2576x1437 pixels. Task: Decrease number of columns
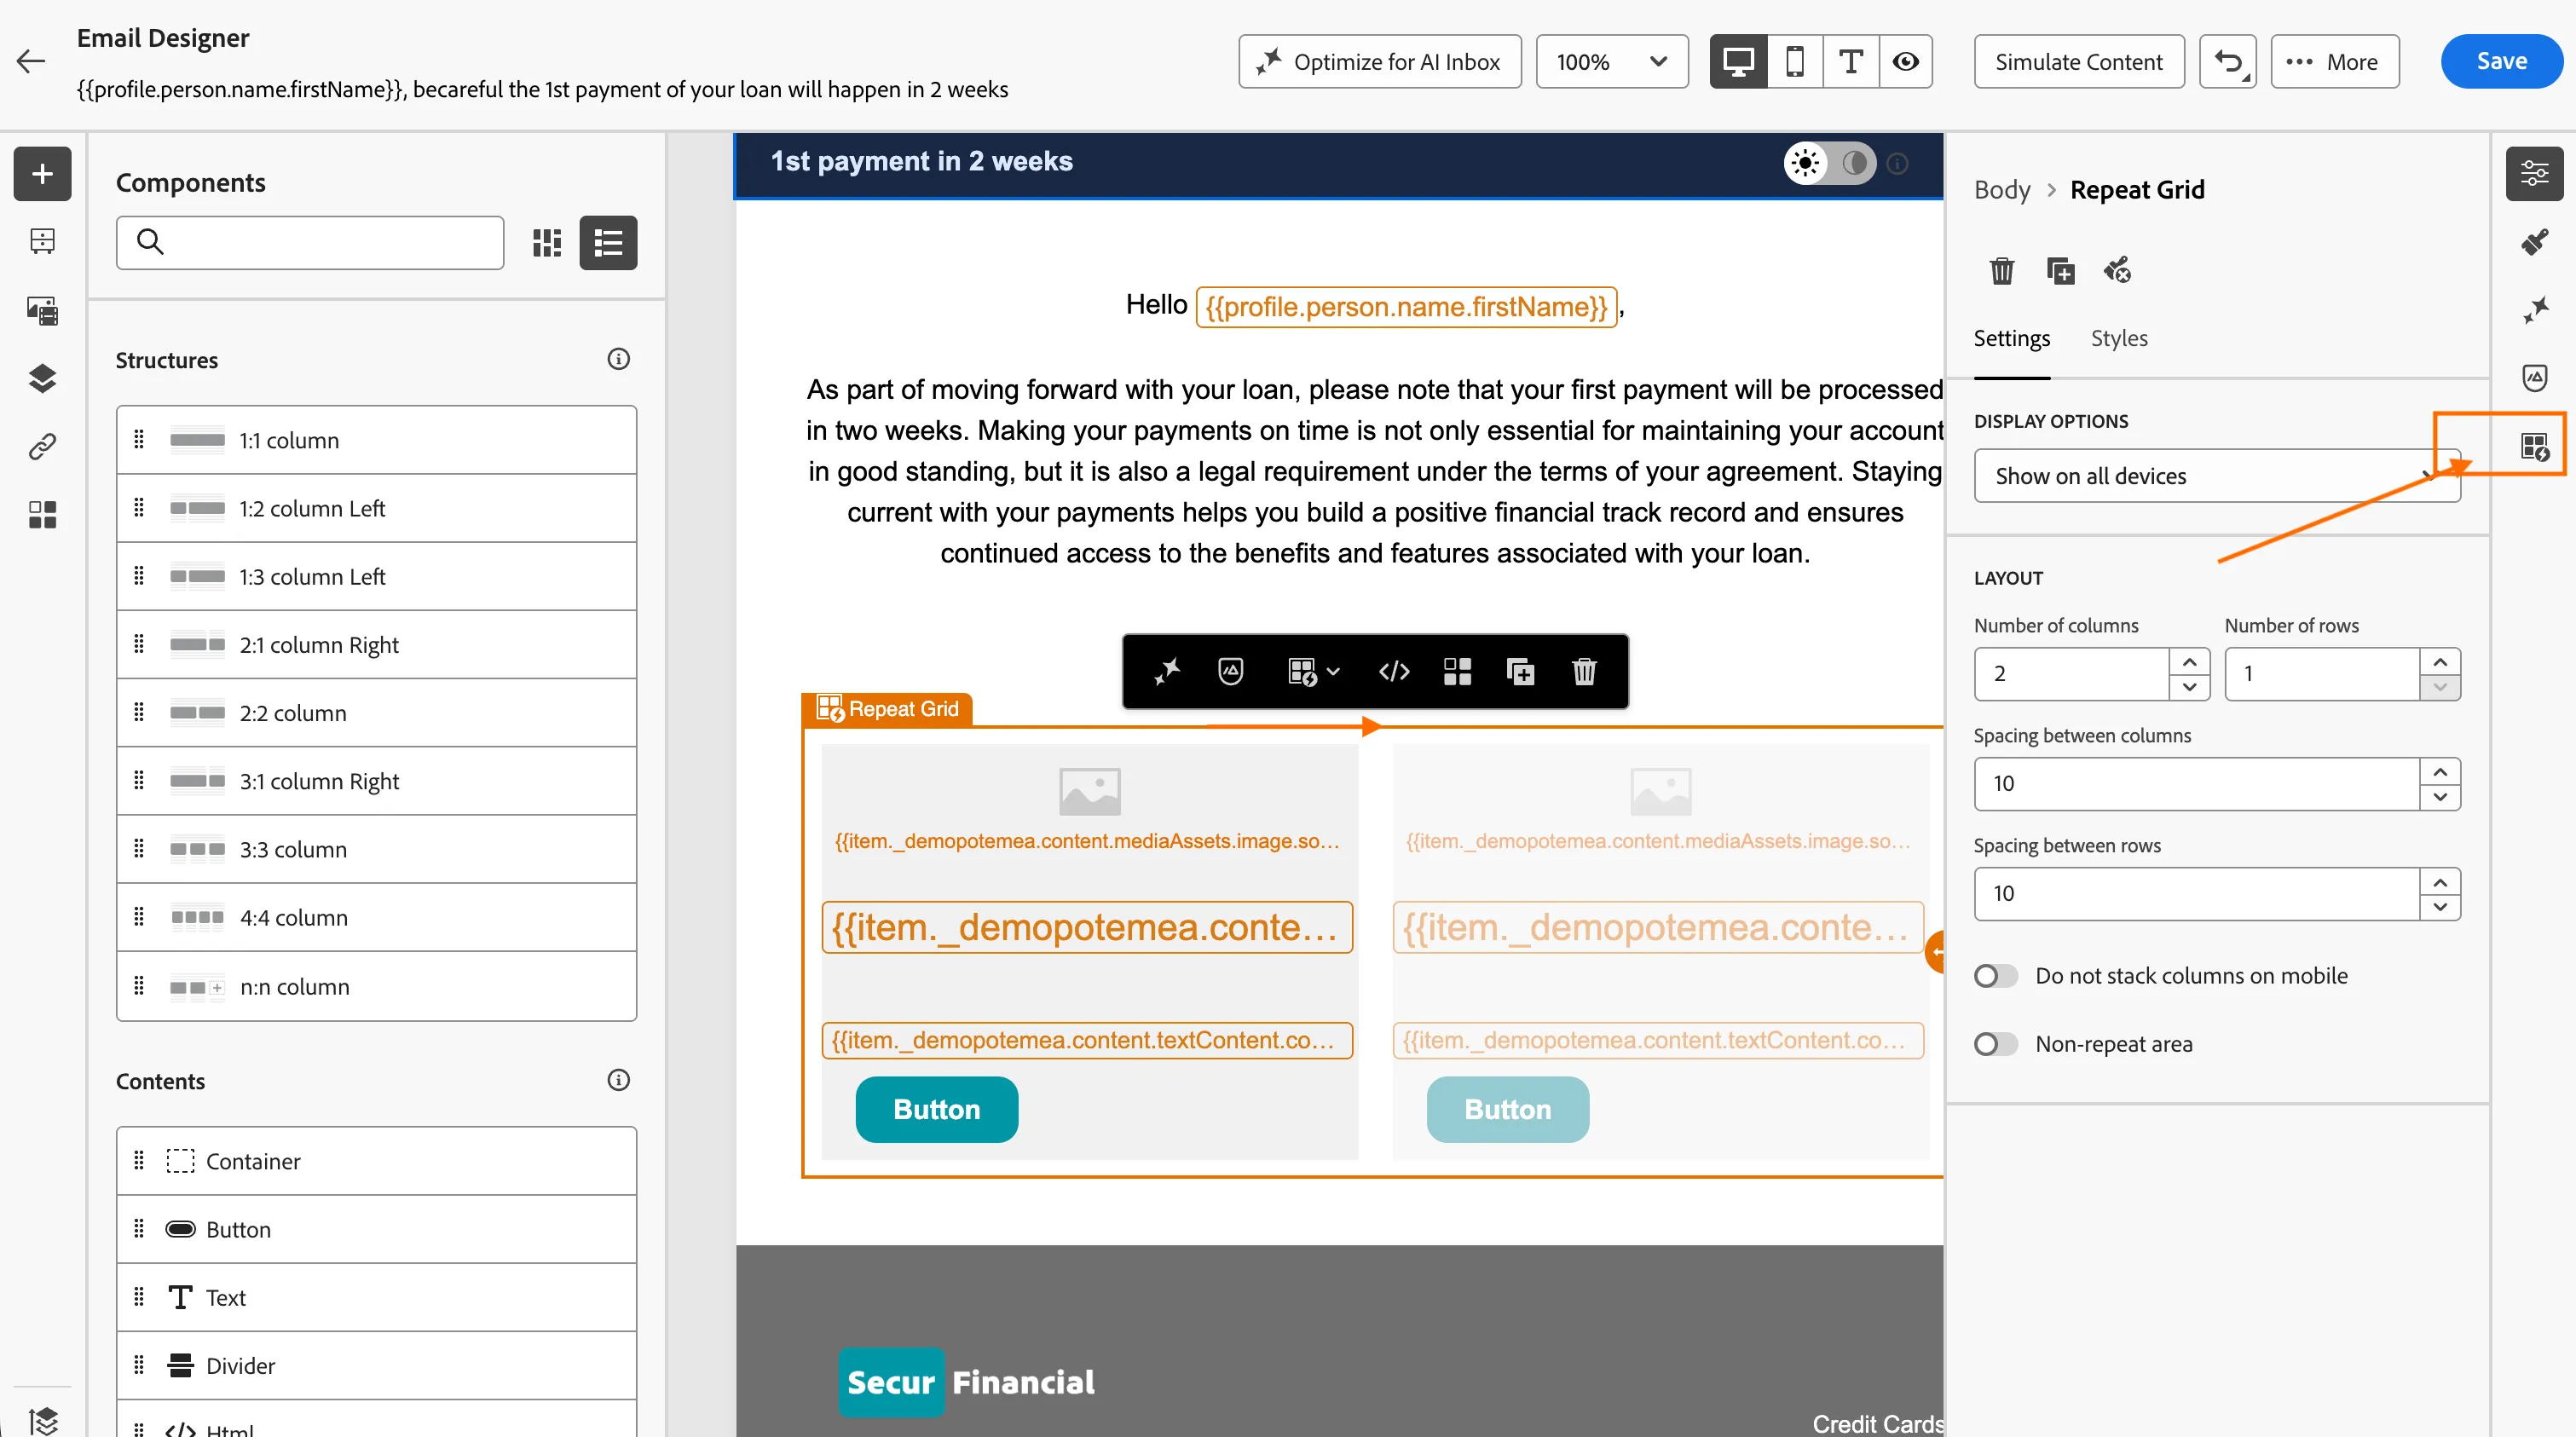pos(2189,687)
